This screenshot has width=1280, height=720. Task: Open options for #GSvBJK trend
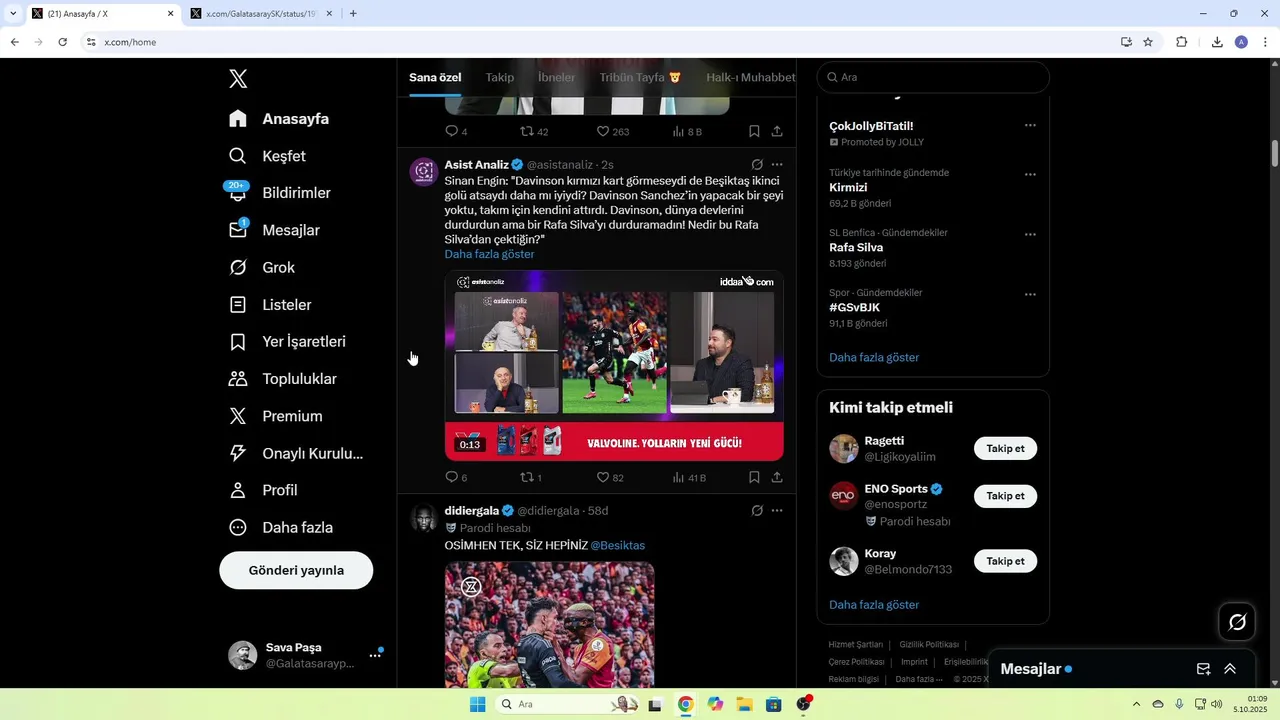tap(1030, 294)
